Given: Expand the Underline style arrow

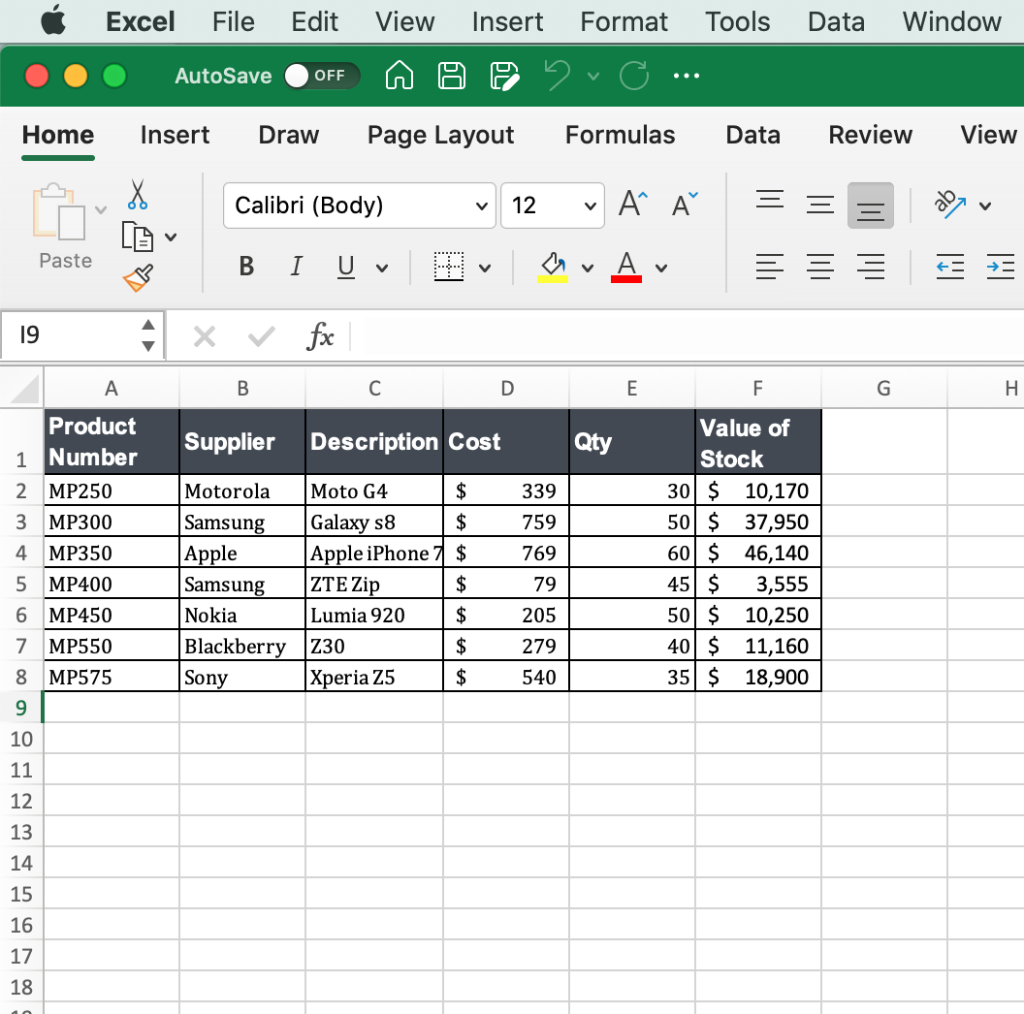Looking at the screenshot, I should 382,268.
